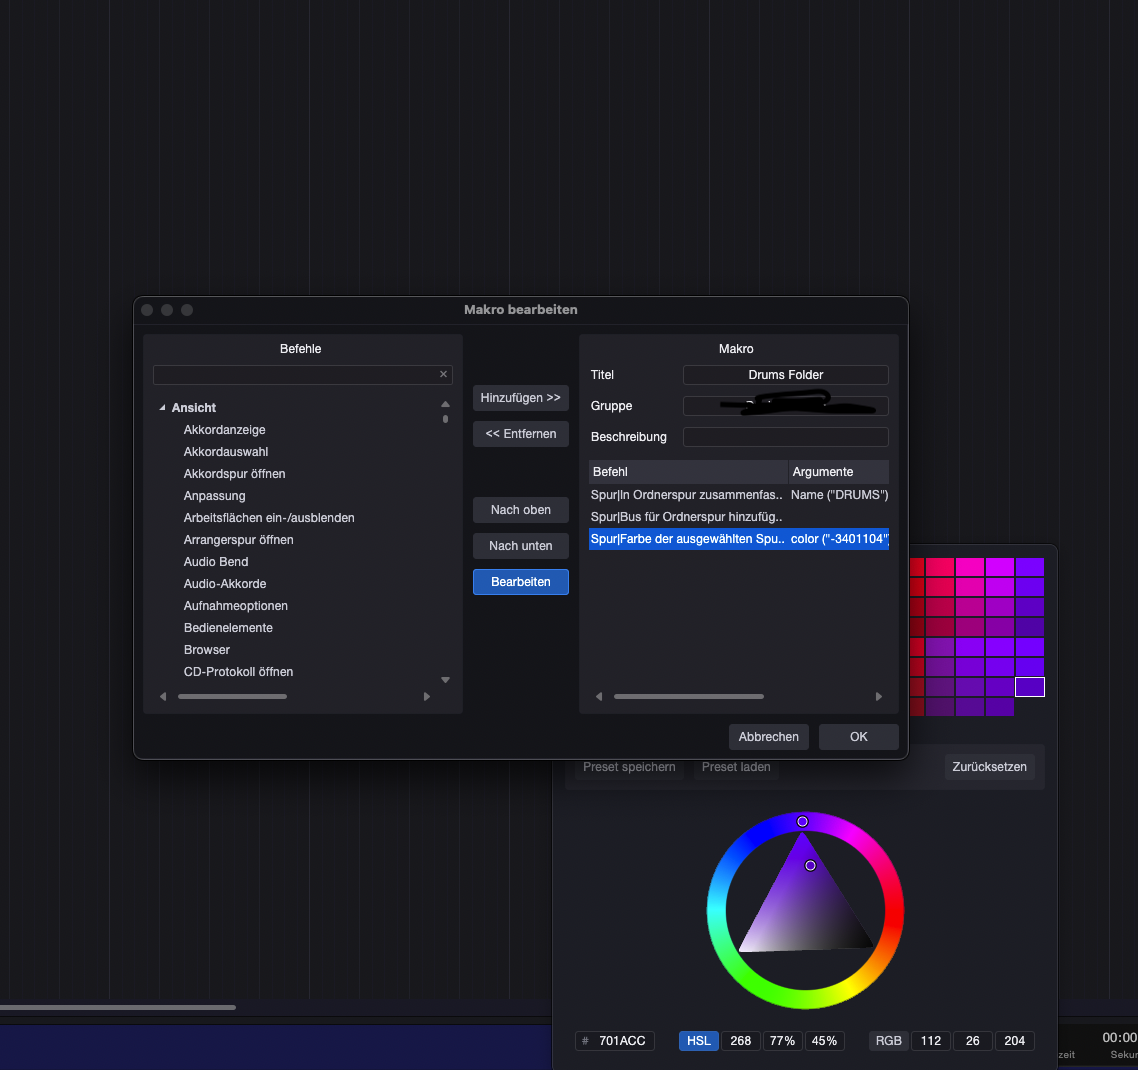This screenshot has height=1070, width=1138.
Task: Select Akkordspur öffnen command
Action: [234, 474]
